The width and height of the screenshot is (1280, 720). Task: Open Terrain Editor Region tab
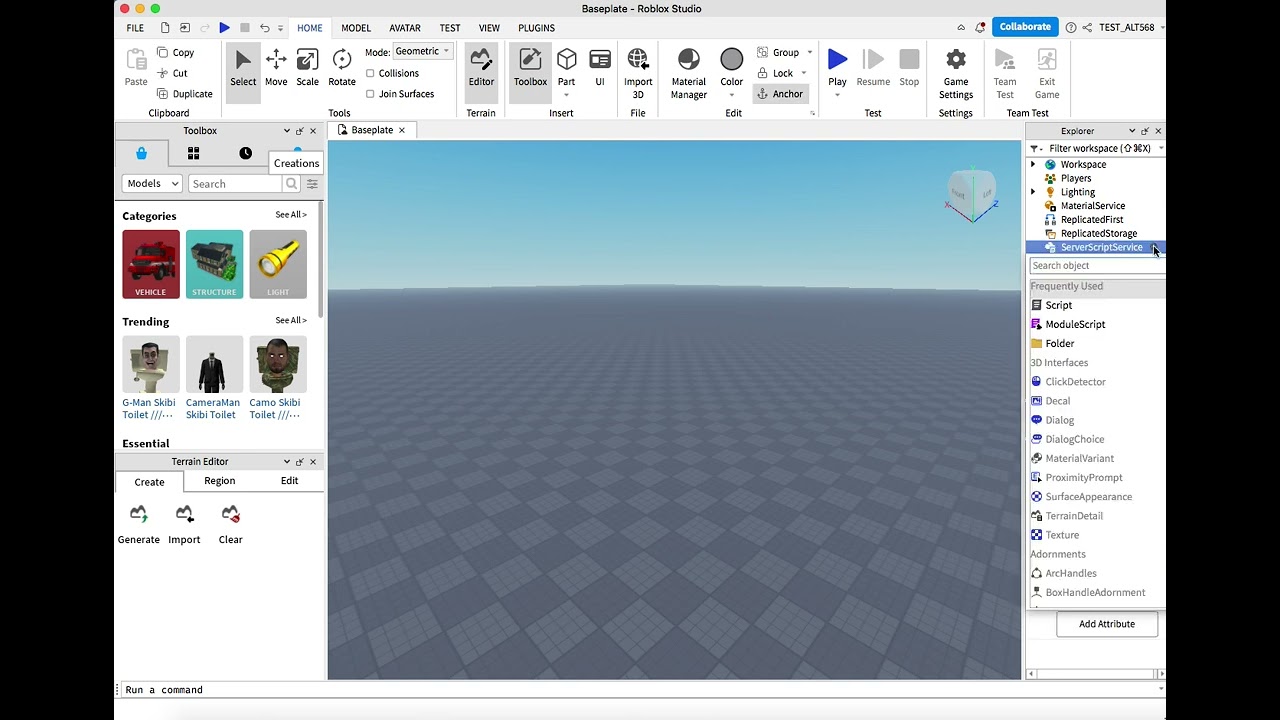point(220,481)
